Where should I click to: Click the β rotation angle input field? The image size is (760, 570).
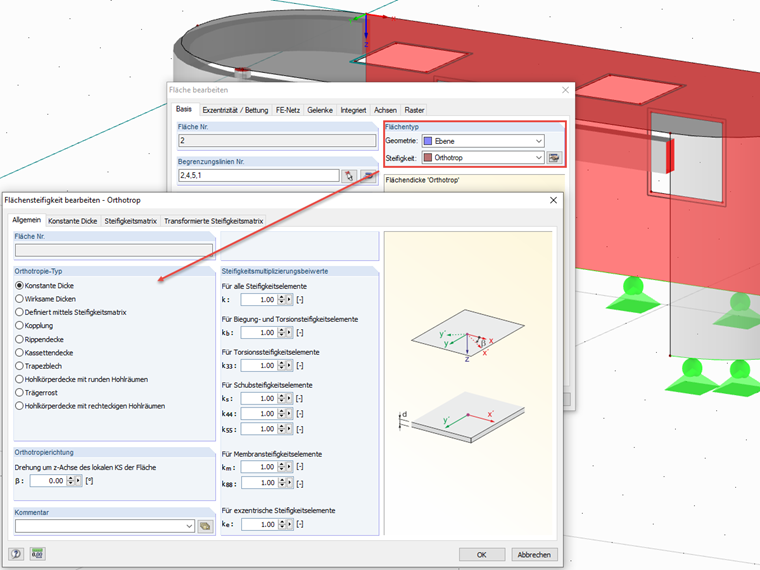coord(48,481)
